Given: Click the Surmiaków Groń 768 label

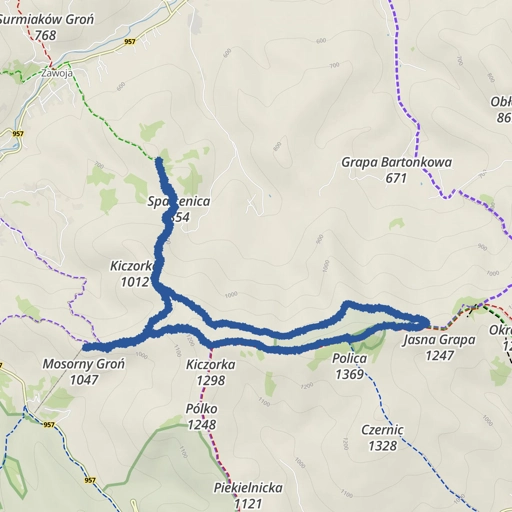Looking at the screenshot, I should coord(46,27).
